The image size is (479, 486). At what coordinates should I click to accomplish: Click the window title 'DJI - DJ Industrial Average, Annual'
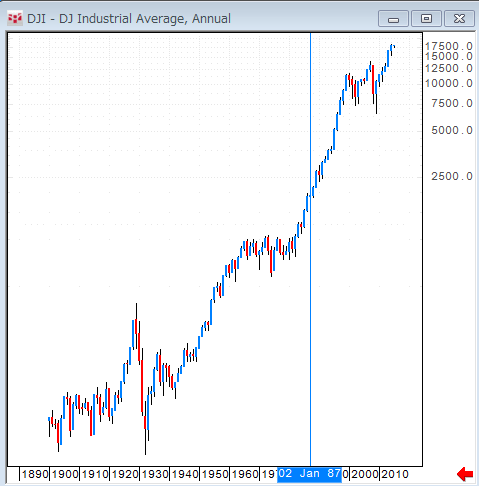point(129,19)
